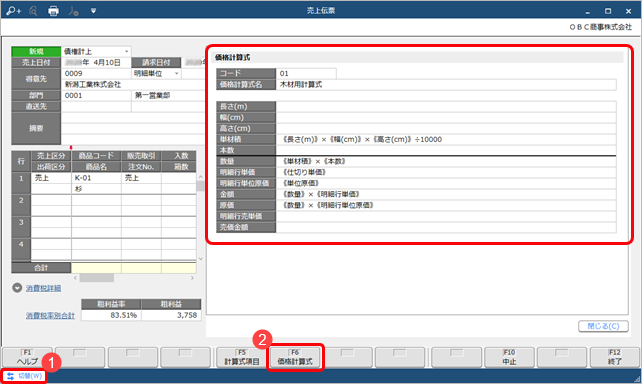
Task: Click the F5 計算式項目 function button
Action: pyautogui.click(x=242, y=357)
